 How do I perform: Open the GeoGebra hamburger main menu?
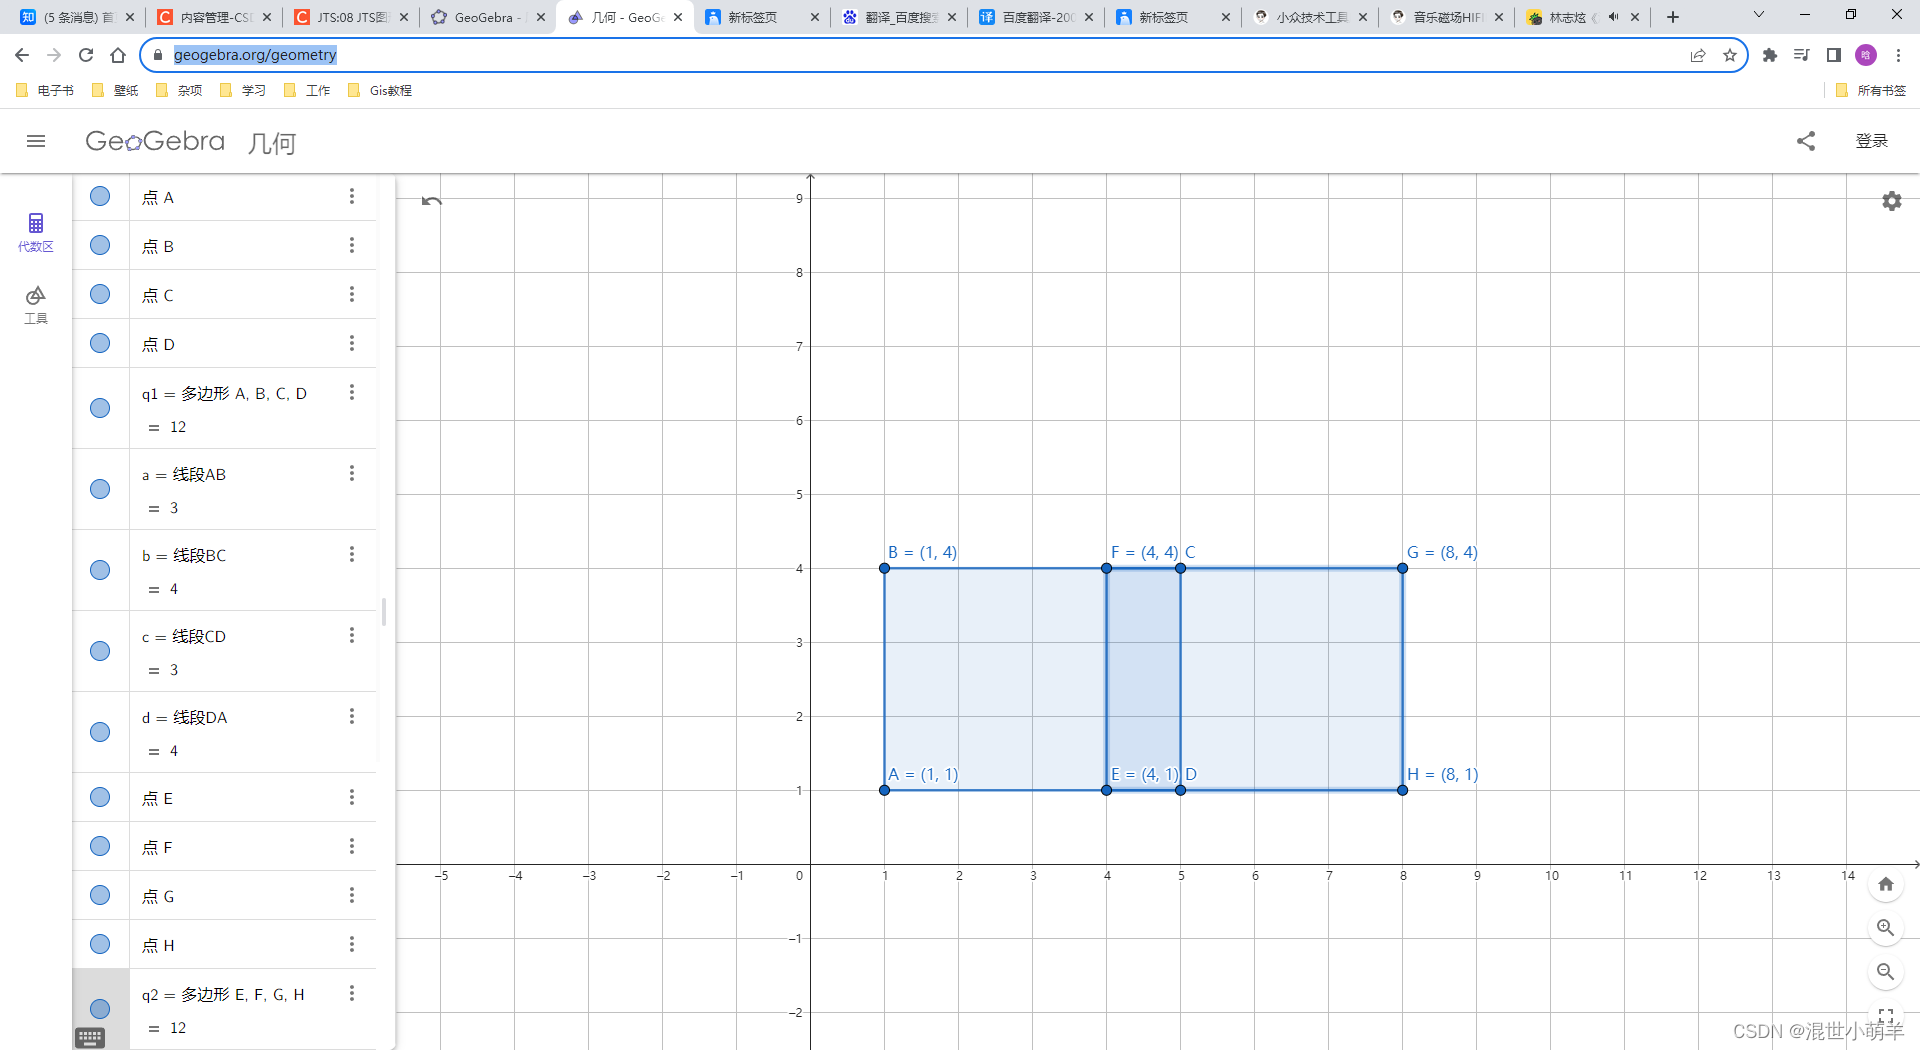tap(36, 141)
